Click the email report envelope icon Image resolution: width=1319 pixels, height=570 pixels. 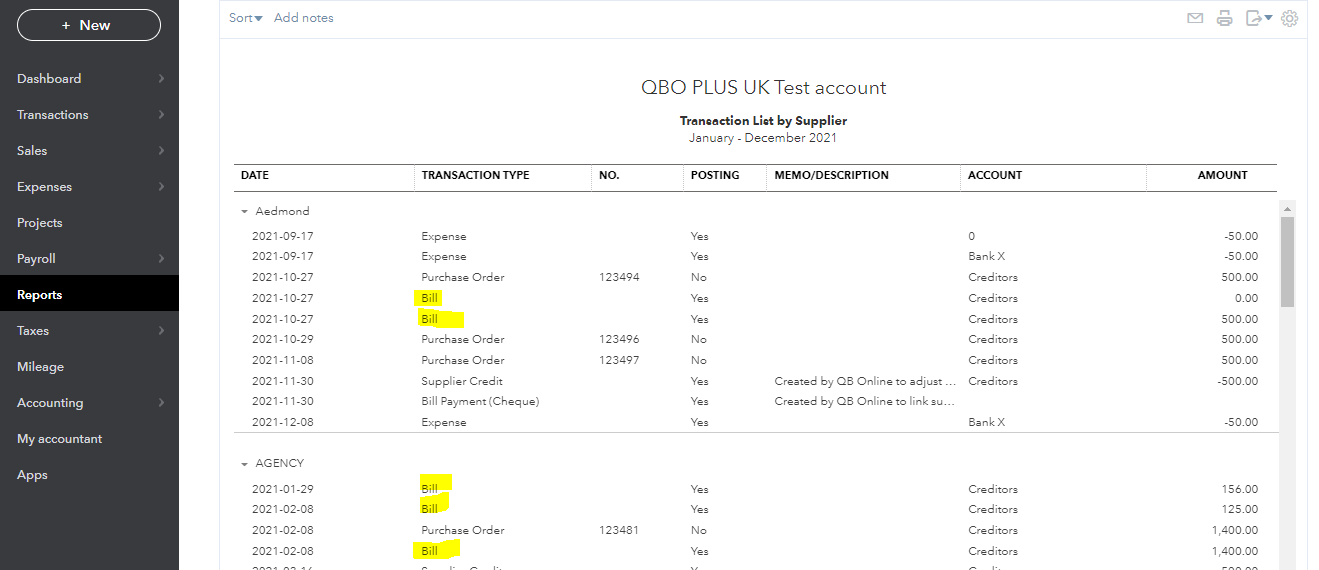1194,18
